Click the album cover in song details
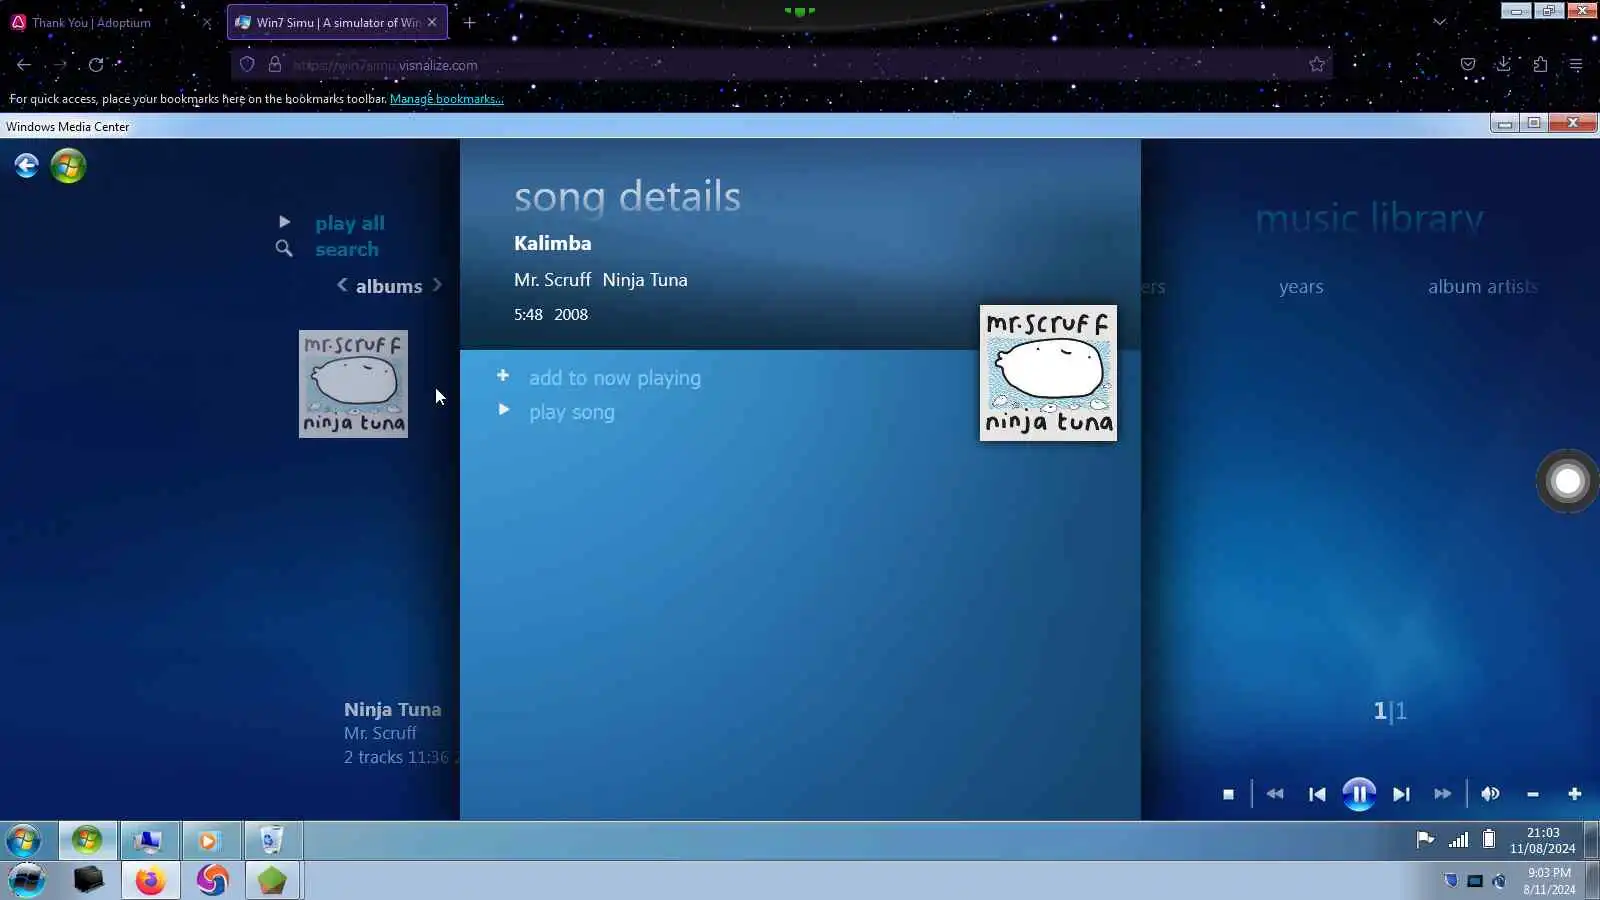Screen dimensions: 1600x900 [1048, 373]
